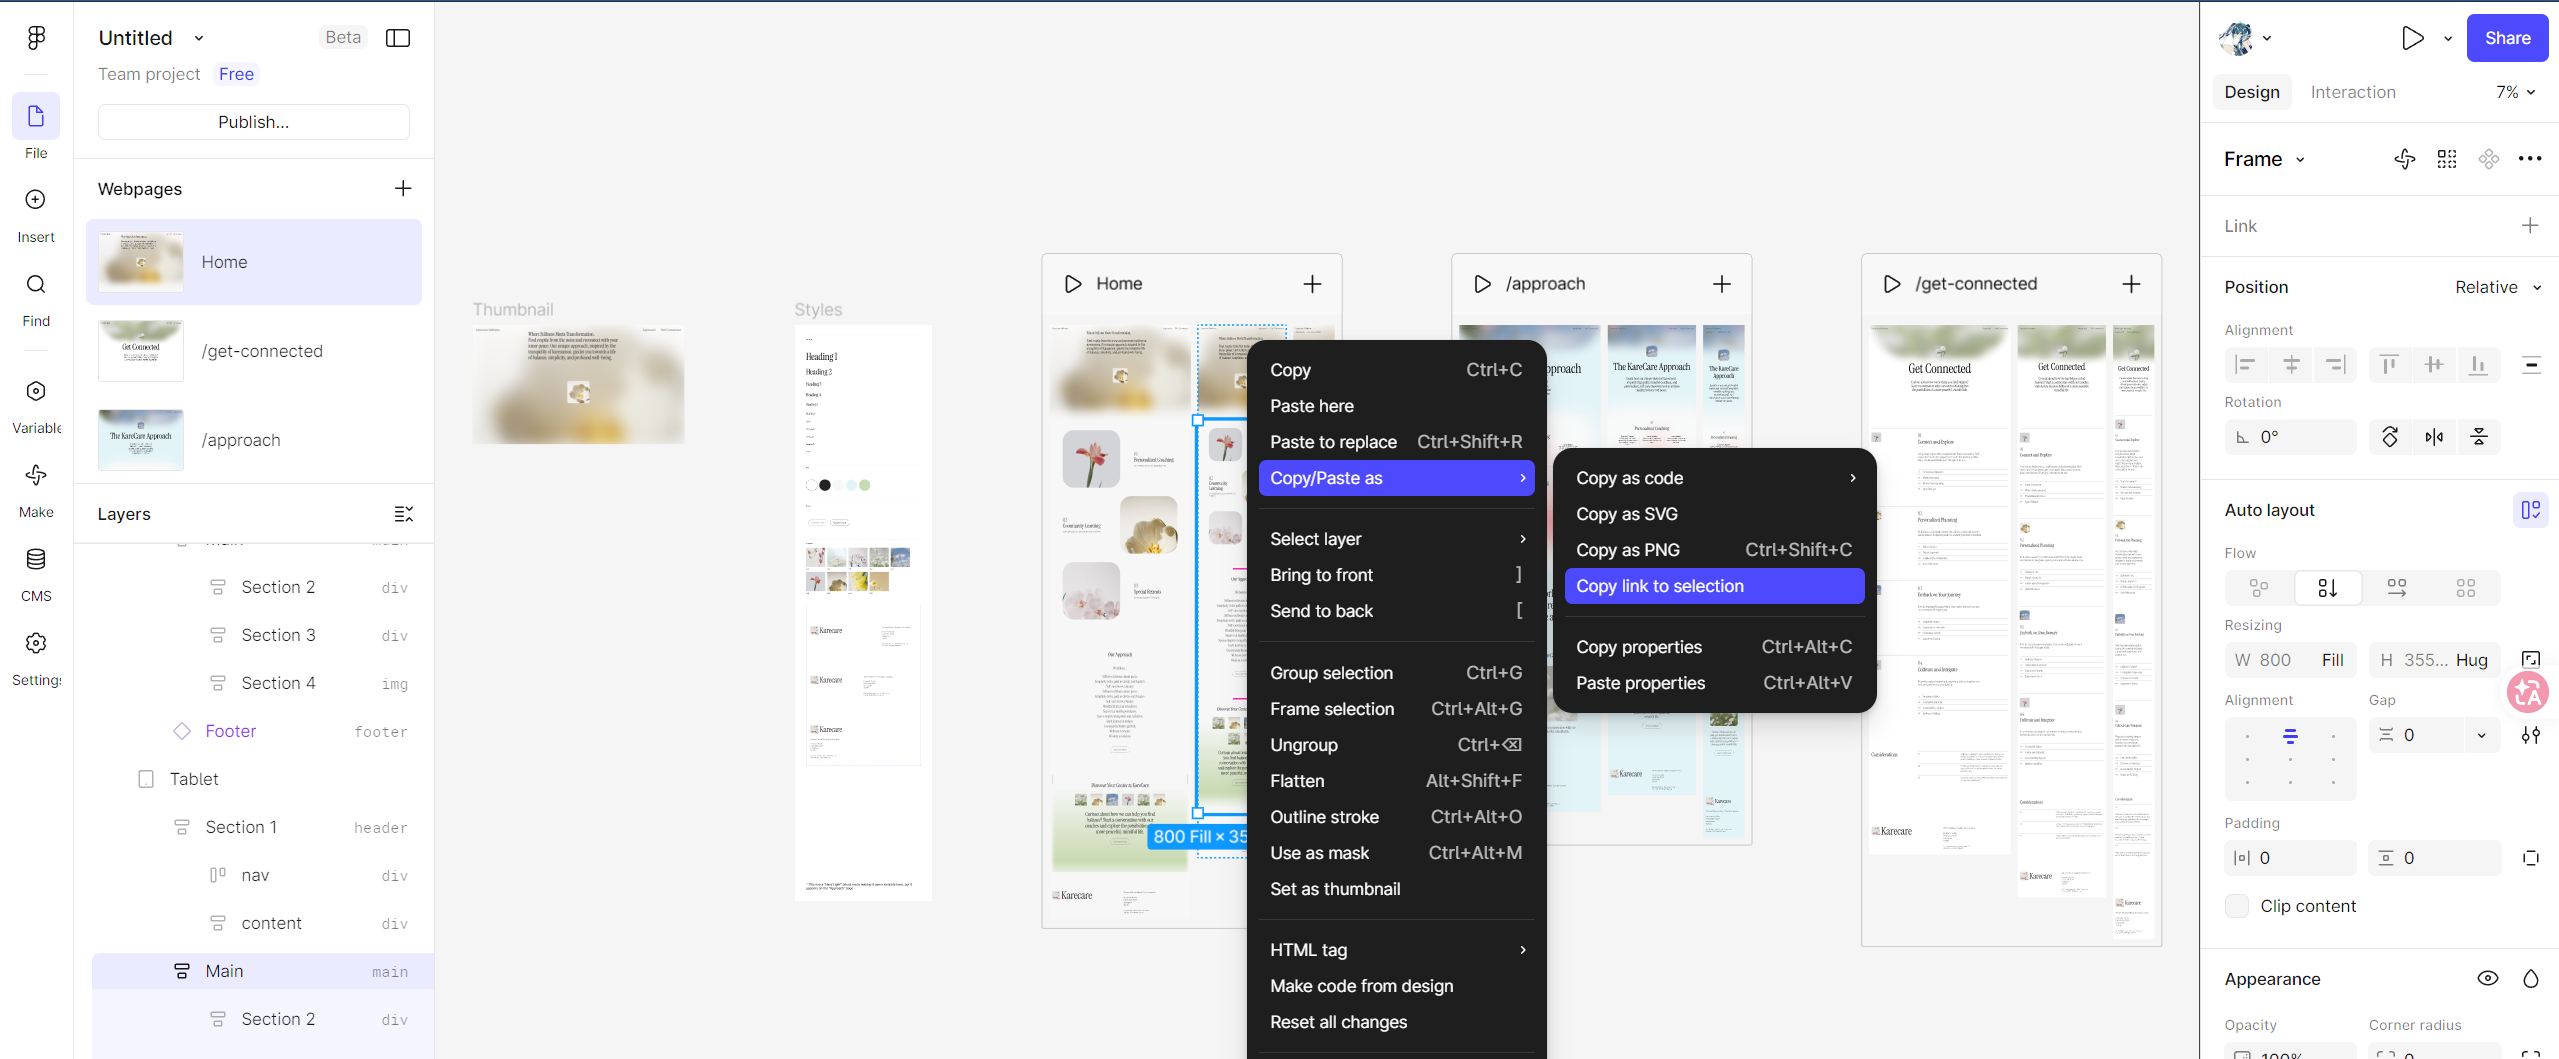Toggle the Auto layout button
Viewport: 2559px width, 1059px height.
2530,510
